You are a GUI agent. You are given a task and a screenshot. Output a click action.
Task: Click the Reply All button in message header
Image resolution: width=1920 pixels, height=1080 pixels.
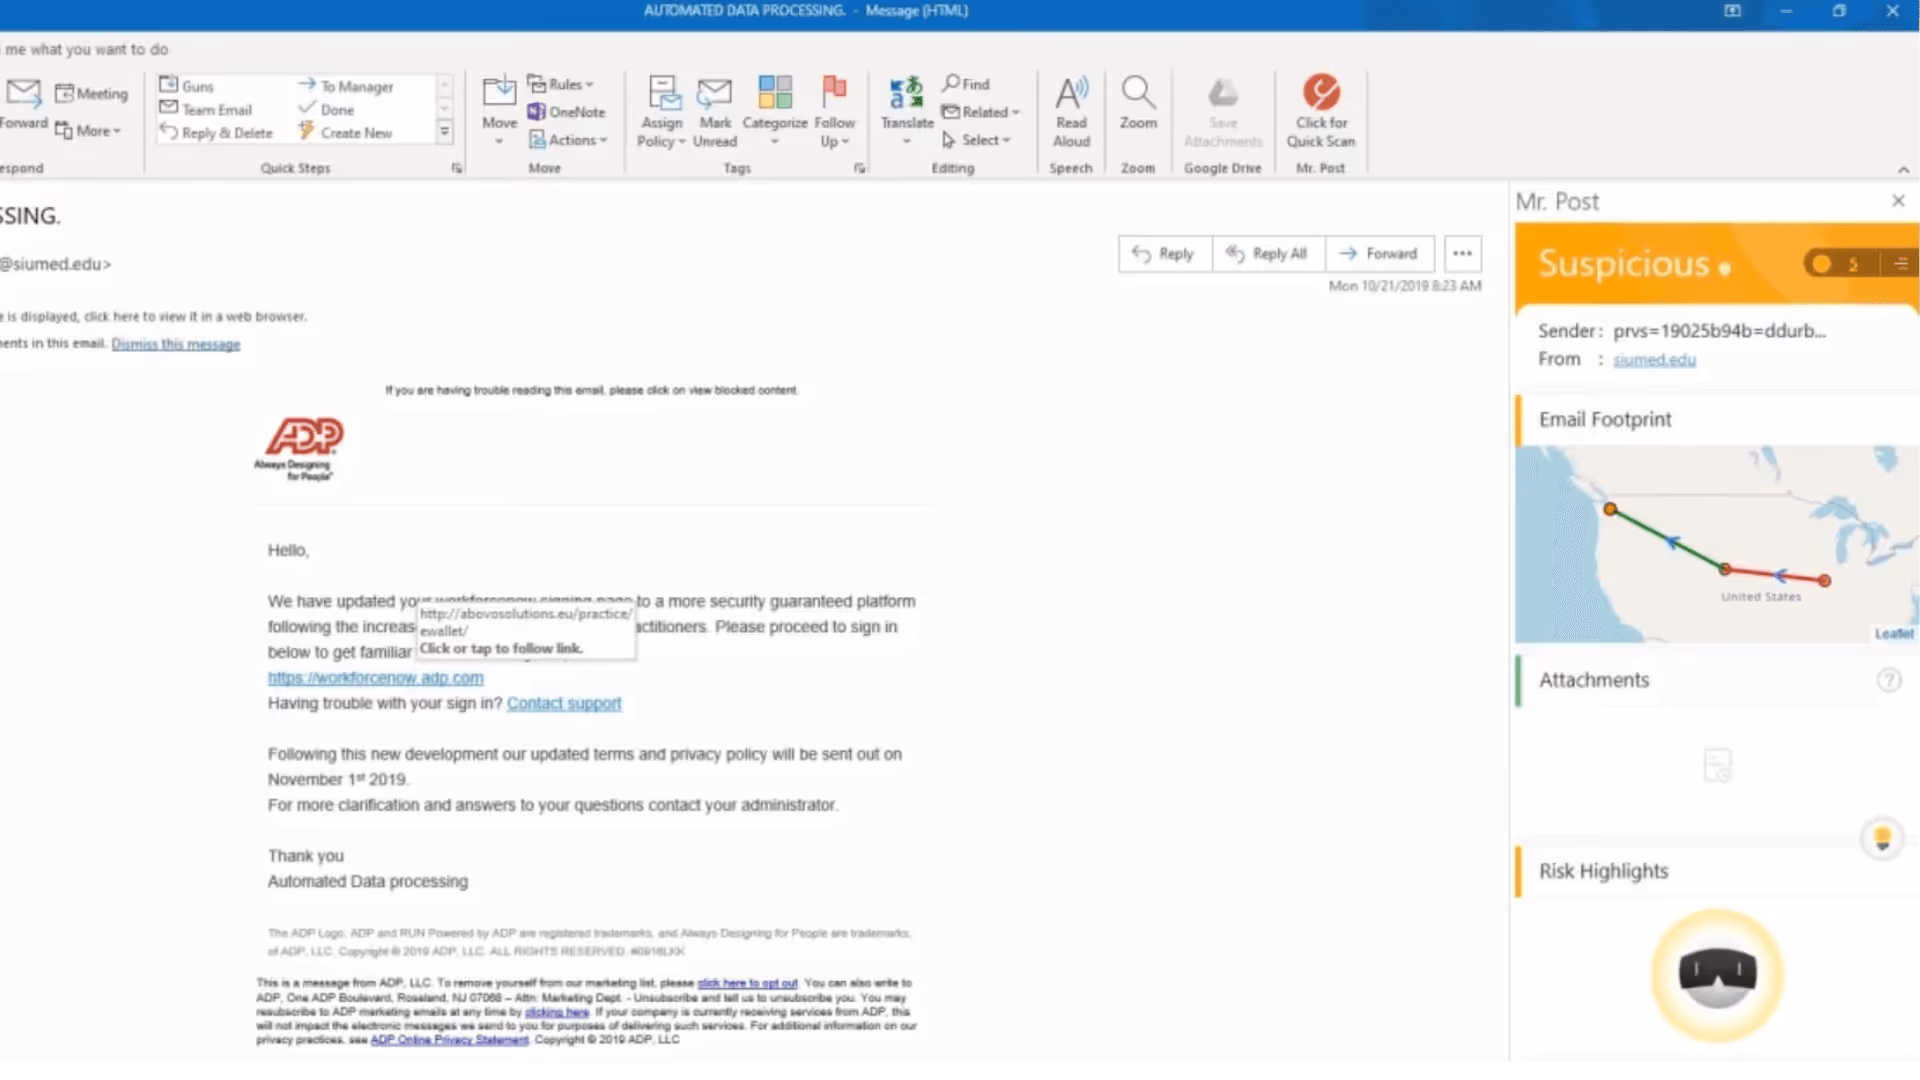point(1268,254)
